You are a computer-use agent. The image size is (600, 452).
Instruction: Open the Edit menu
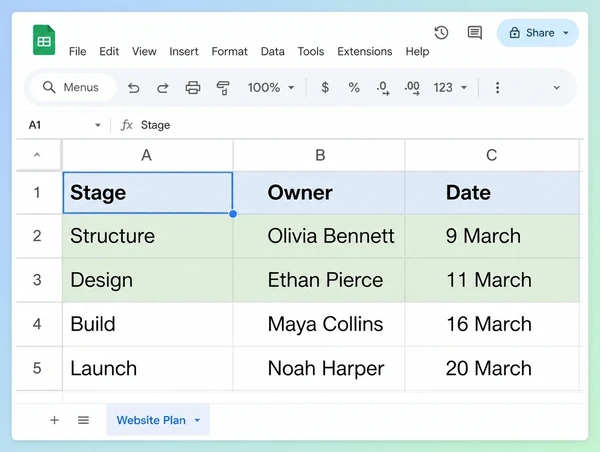(109, 51)
